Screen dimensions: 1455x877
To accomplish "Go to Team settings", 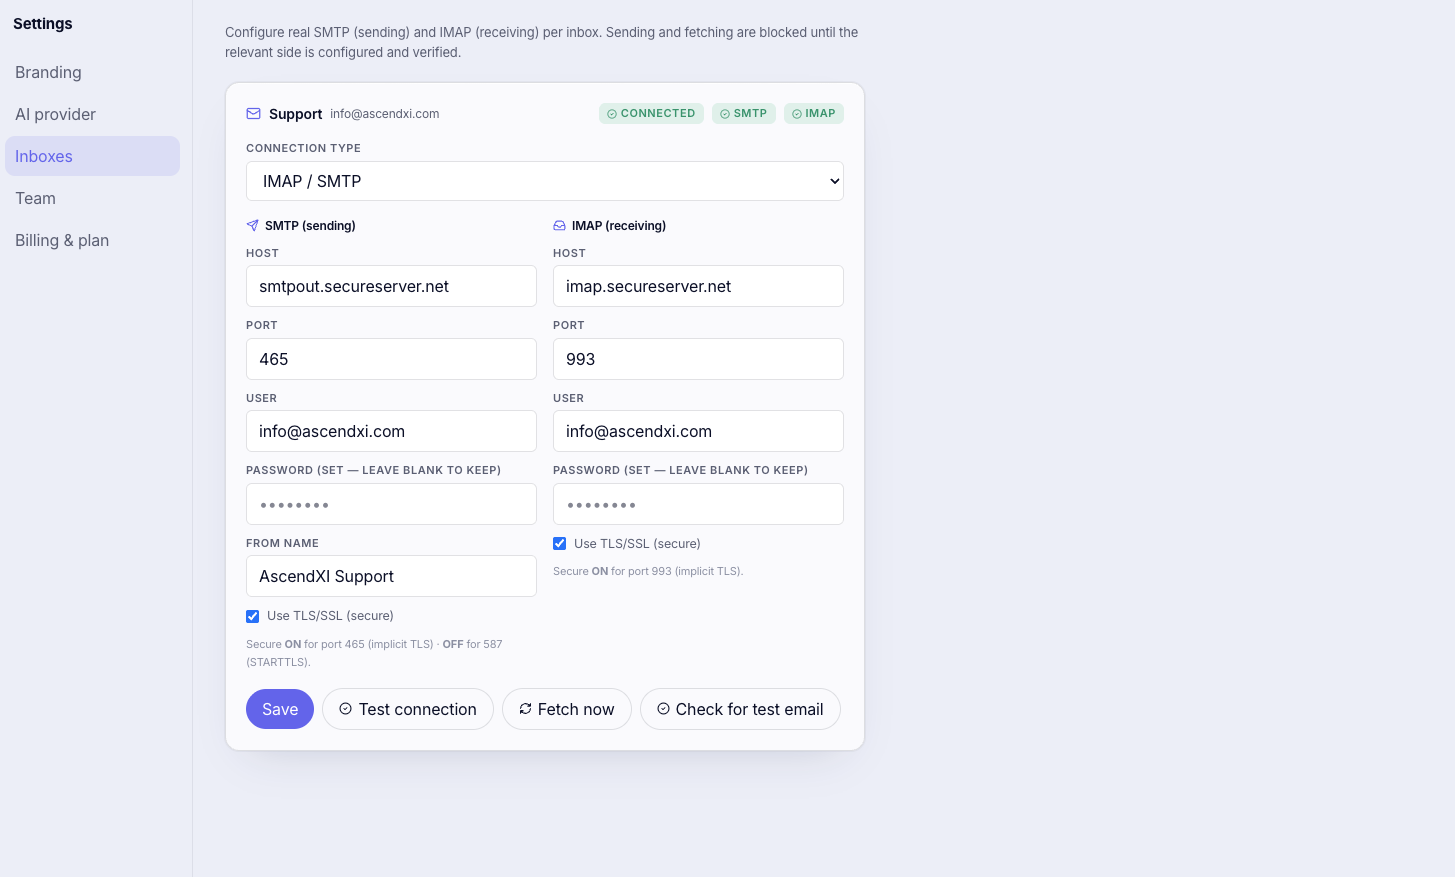I will [92, 198].
